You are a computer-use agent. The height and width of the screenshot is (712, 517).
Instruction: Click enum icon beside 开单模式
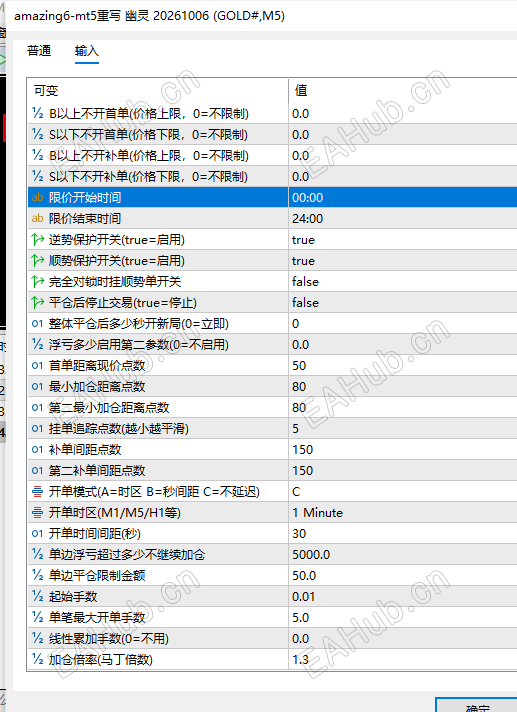point(38,491)
